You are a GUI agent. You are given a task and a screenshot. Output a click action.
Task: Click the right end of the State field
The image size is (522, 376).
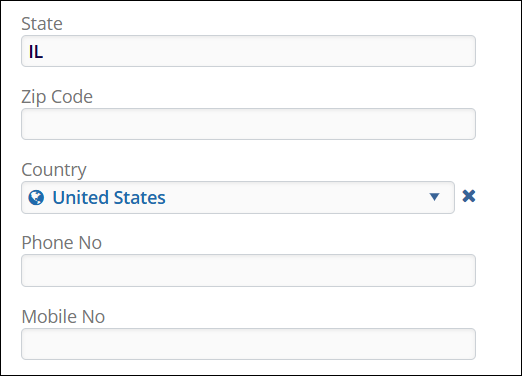(x=460, y=51)
